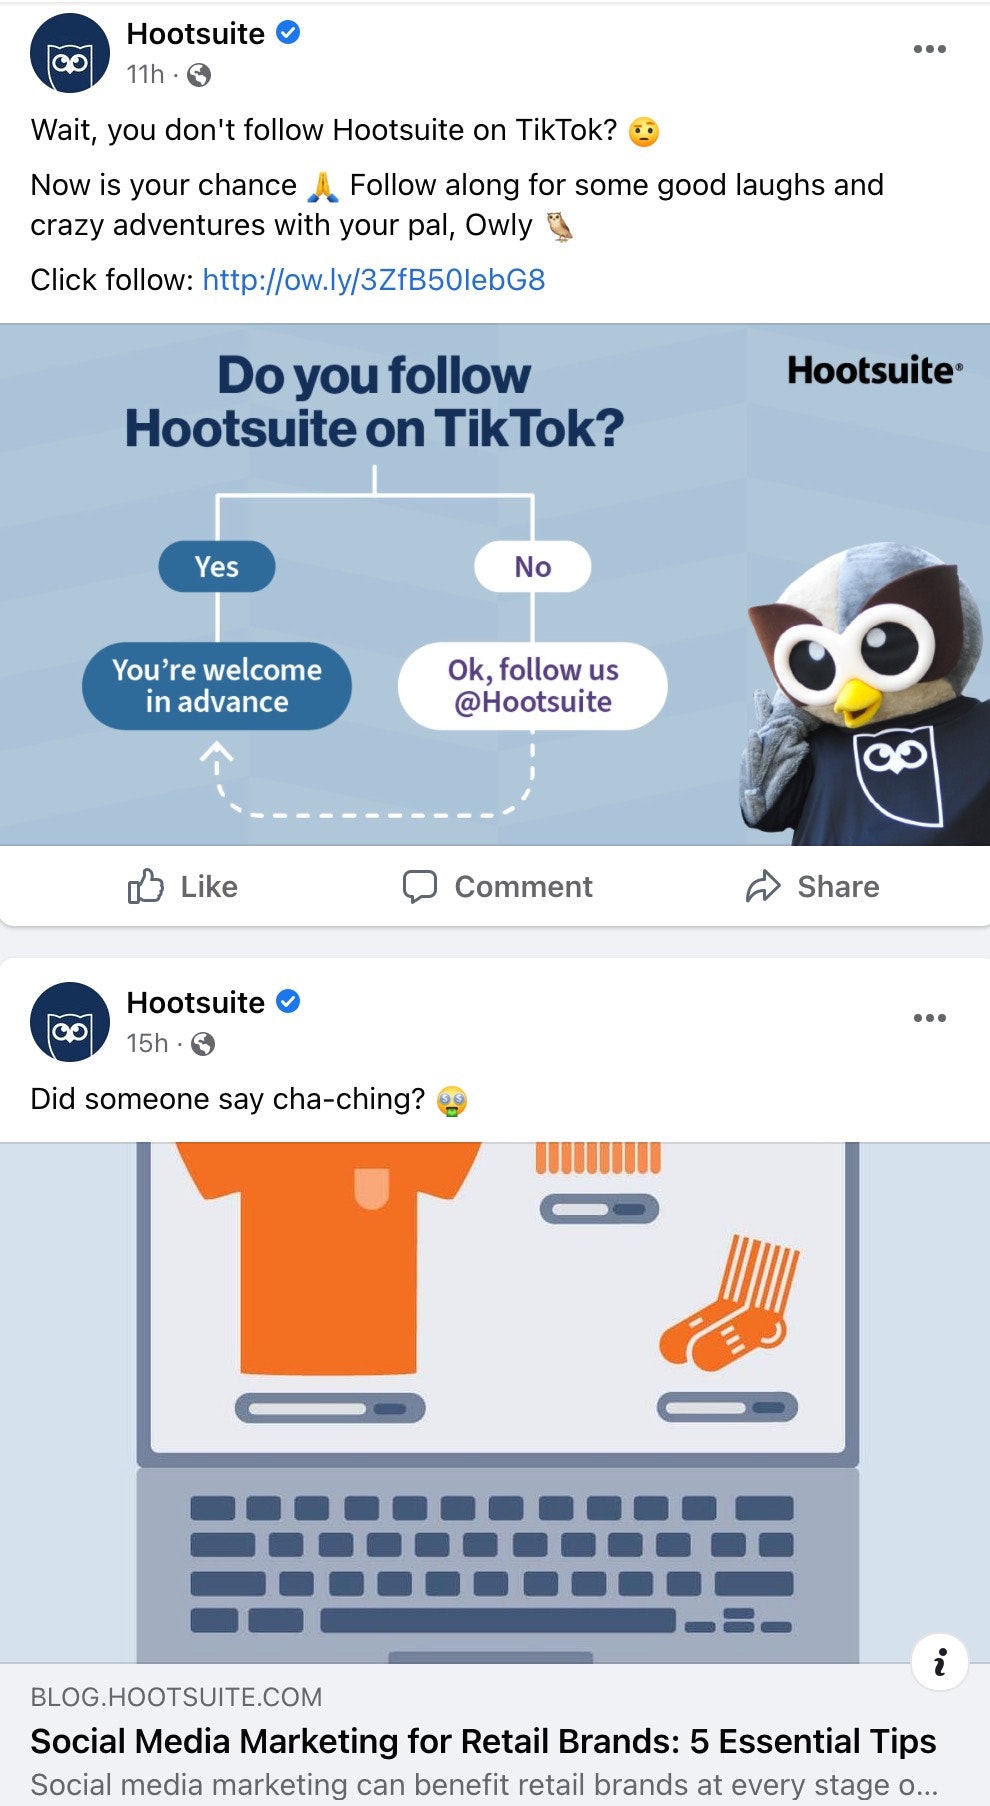Open the first post's three-dot options menu
Image resolution: width=990 pixels, height=1806 pixels.
(929, 49)
